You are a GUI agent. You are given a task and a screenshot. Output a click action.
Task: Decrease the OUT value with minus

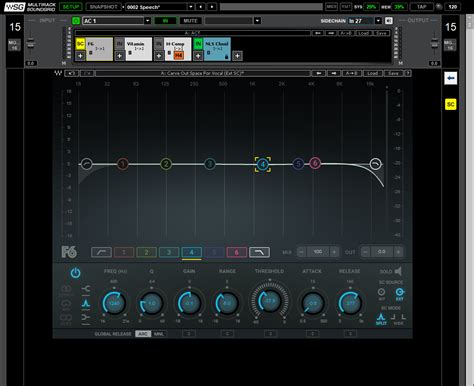(x=365, y=252)
